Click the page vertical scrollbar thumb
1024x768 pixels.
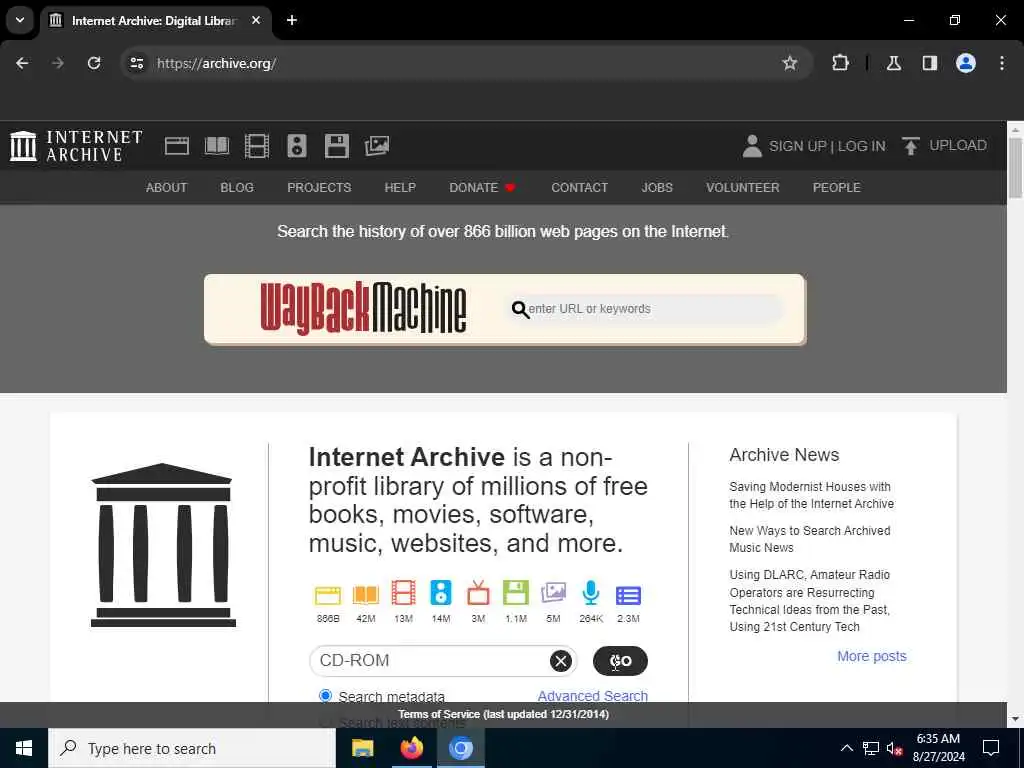[x=1016, y=167]
